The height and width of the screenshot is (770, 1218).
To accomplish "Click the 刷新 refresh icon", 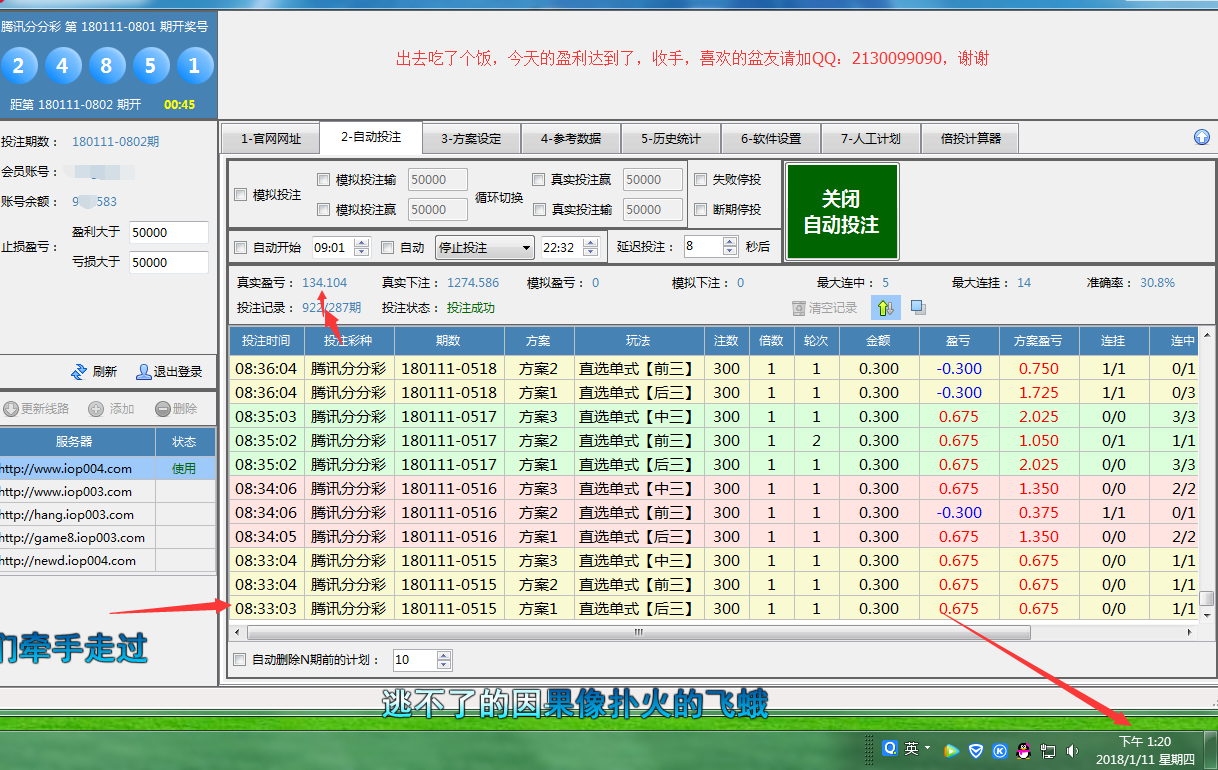I will click(78, 372).
